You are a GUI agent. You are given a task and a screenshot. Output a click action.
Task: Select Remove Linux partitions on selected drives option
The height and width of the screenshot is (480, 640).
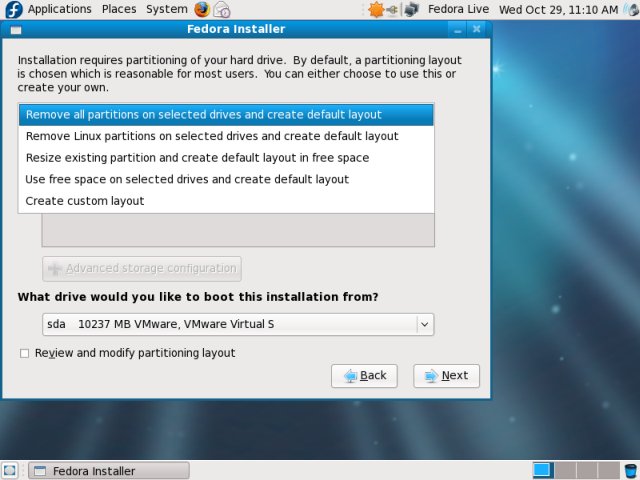tap(226, 136)
